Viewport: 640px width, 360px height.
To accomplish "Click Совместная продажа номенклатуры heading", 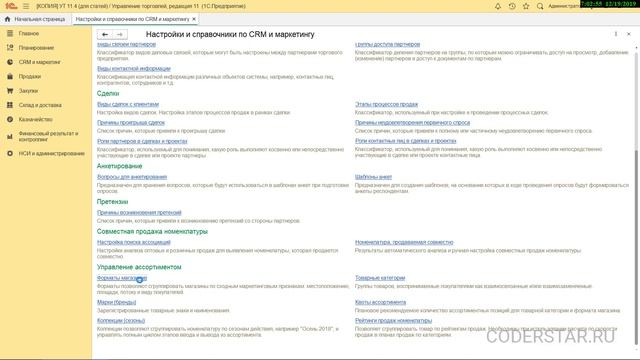I will [152, 231].
